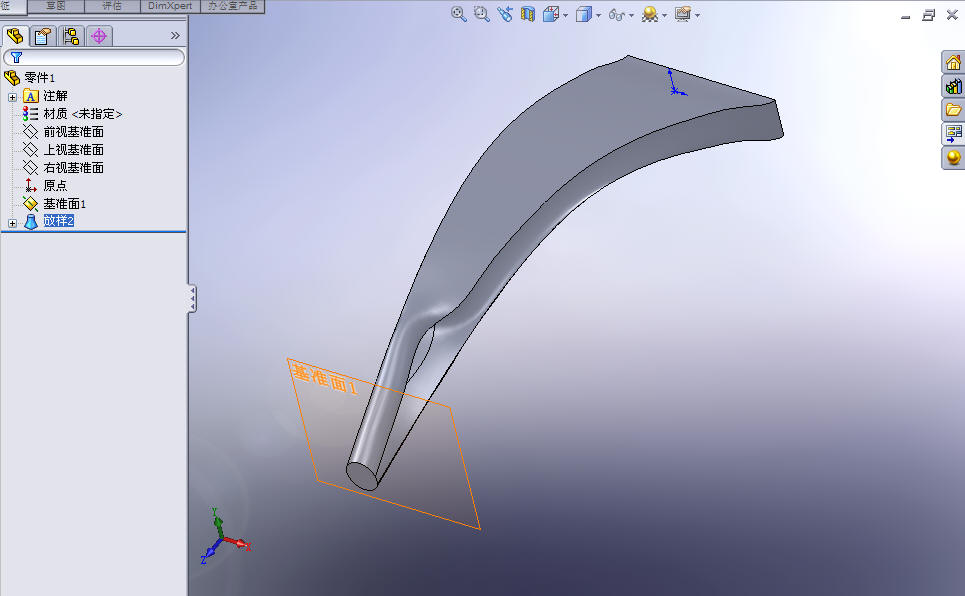
Task: Open the File Explorer folder task pane icon
Action: point(953,110)
